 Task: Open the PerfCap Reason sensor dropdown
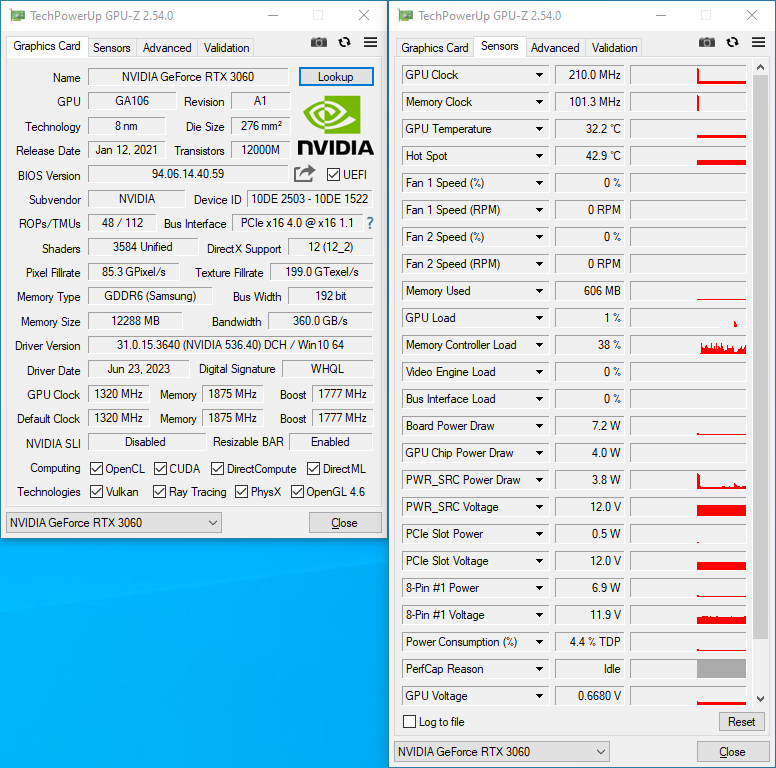click(539, 669)
